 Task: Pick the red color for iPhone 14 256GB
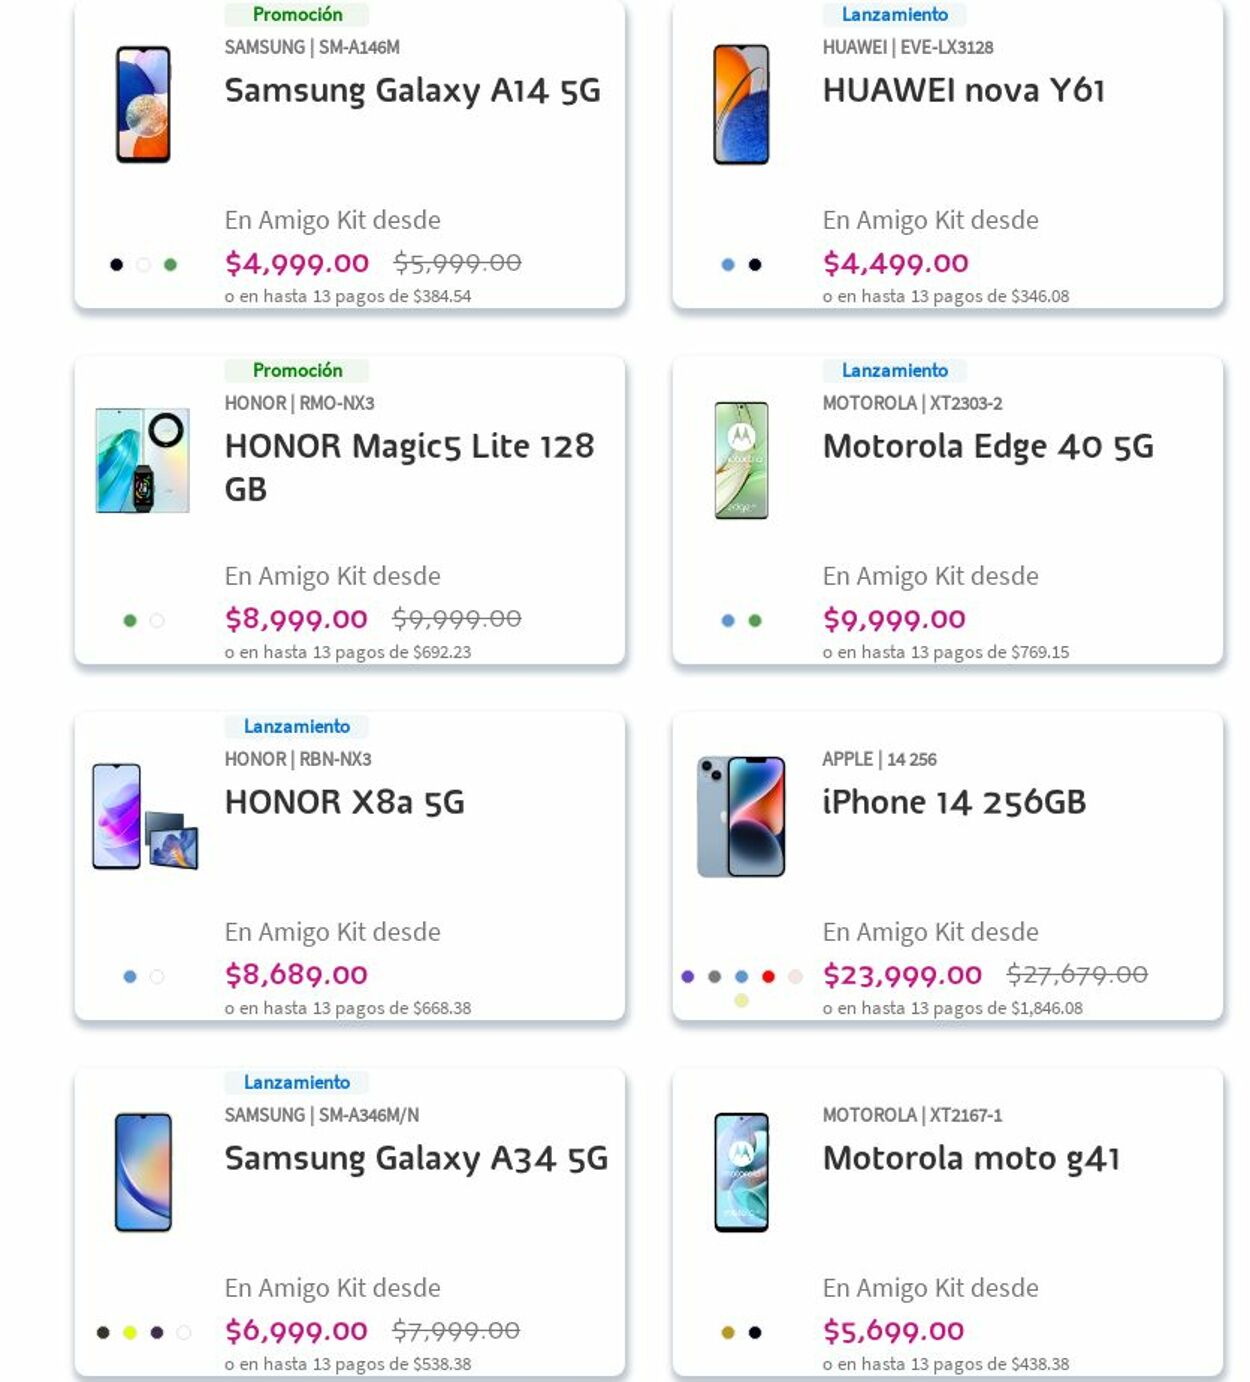[x=768, y=977]
